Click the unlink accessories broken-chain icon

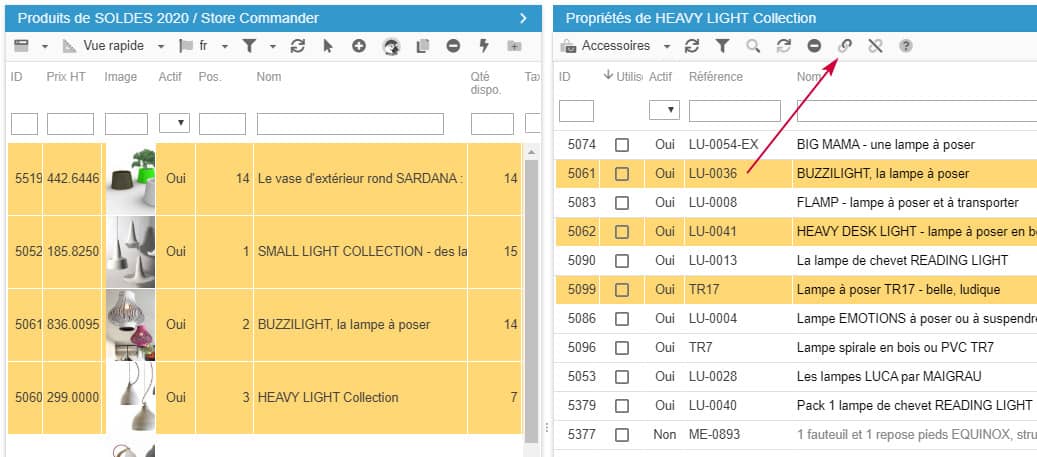point(876,46)
